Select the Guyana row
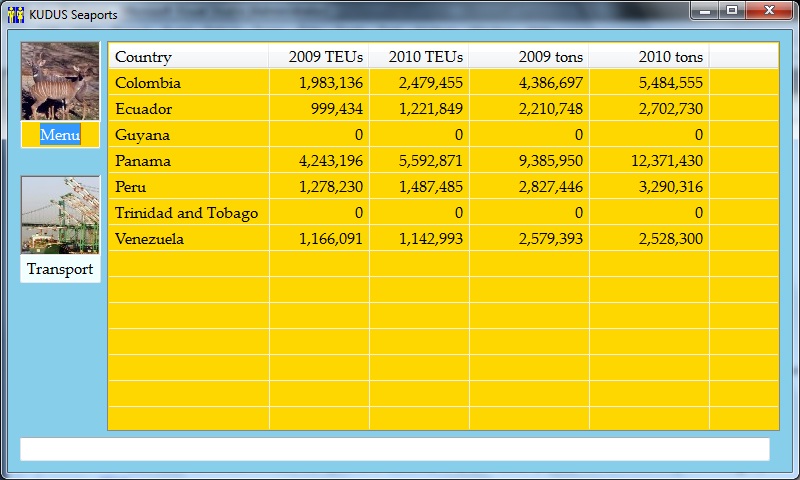Image resolution: width=800 pixels, height=480 pixels. coord(142,135)
